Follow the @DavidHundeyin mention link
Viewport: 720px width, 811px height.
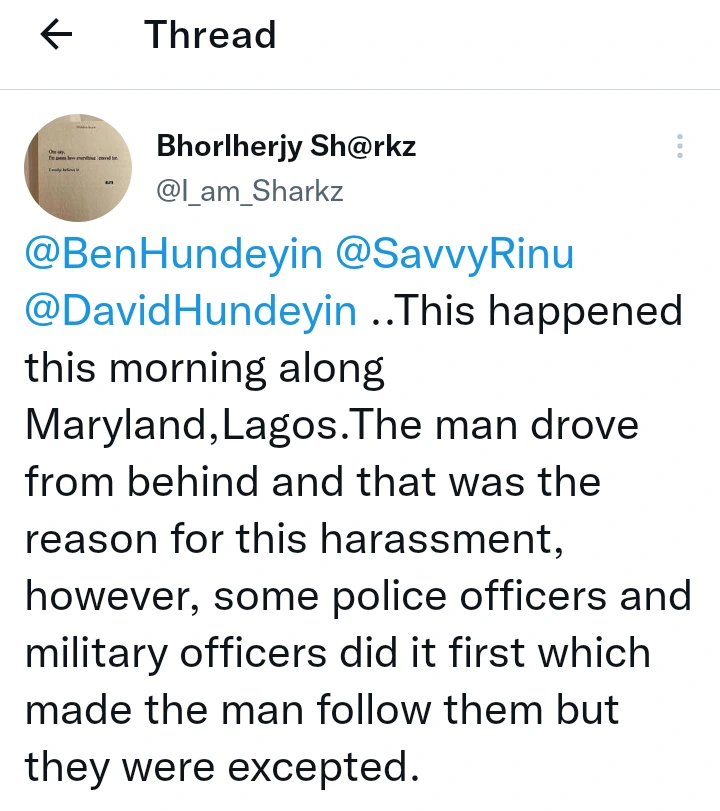click(x=191, y=311)
